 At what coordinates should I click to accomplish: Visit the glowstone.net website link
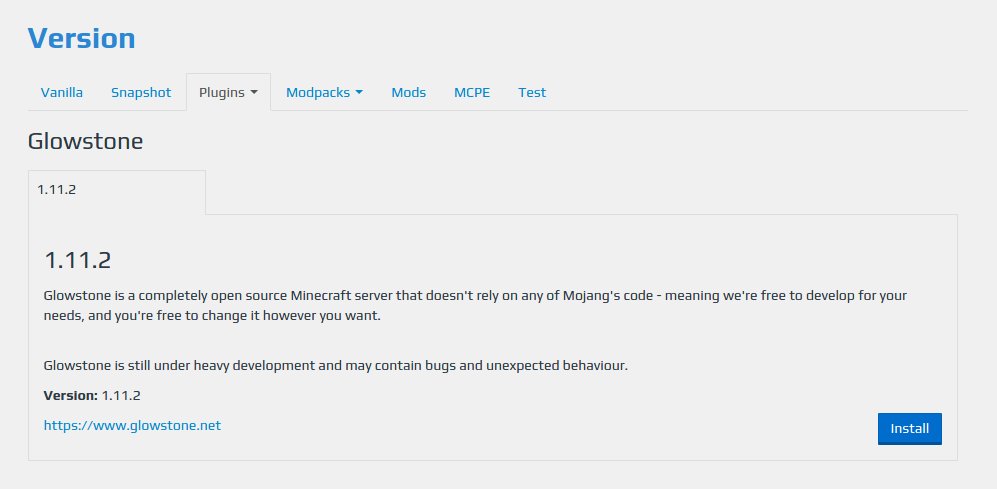132,425
